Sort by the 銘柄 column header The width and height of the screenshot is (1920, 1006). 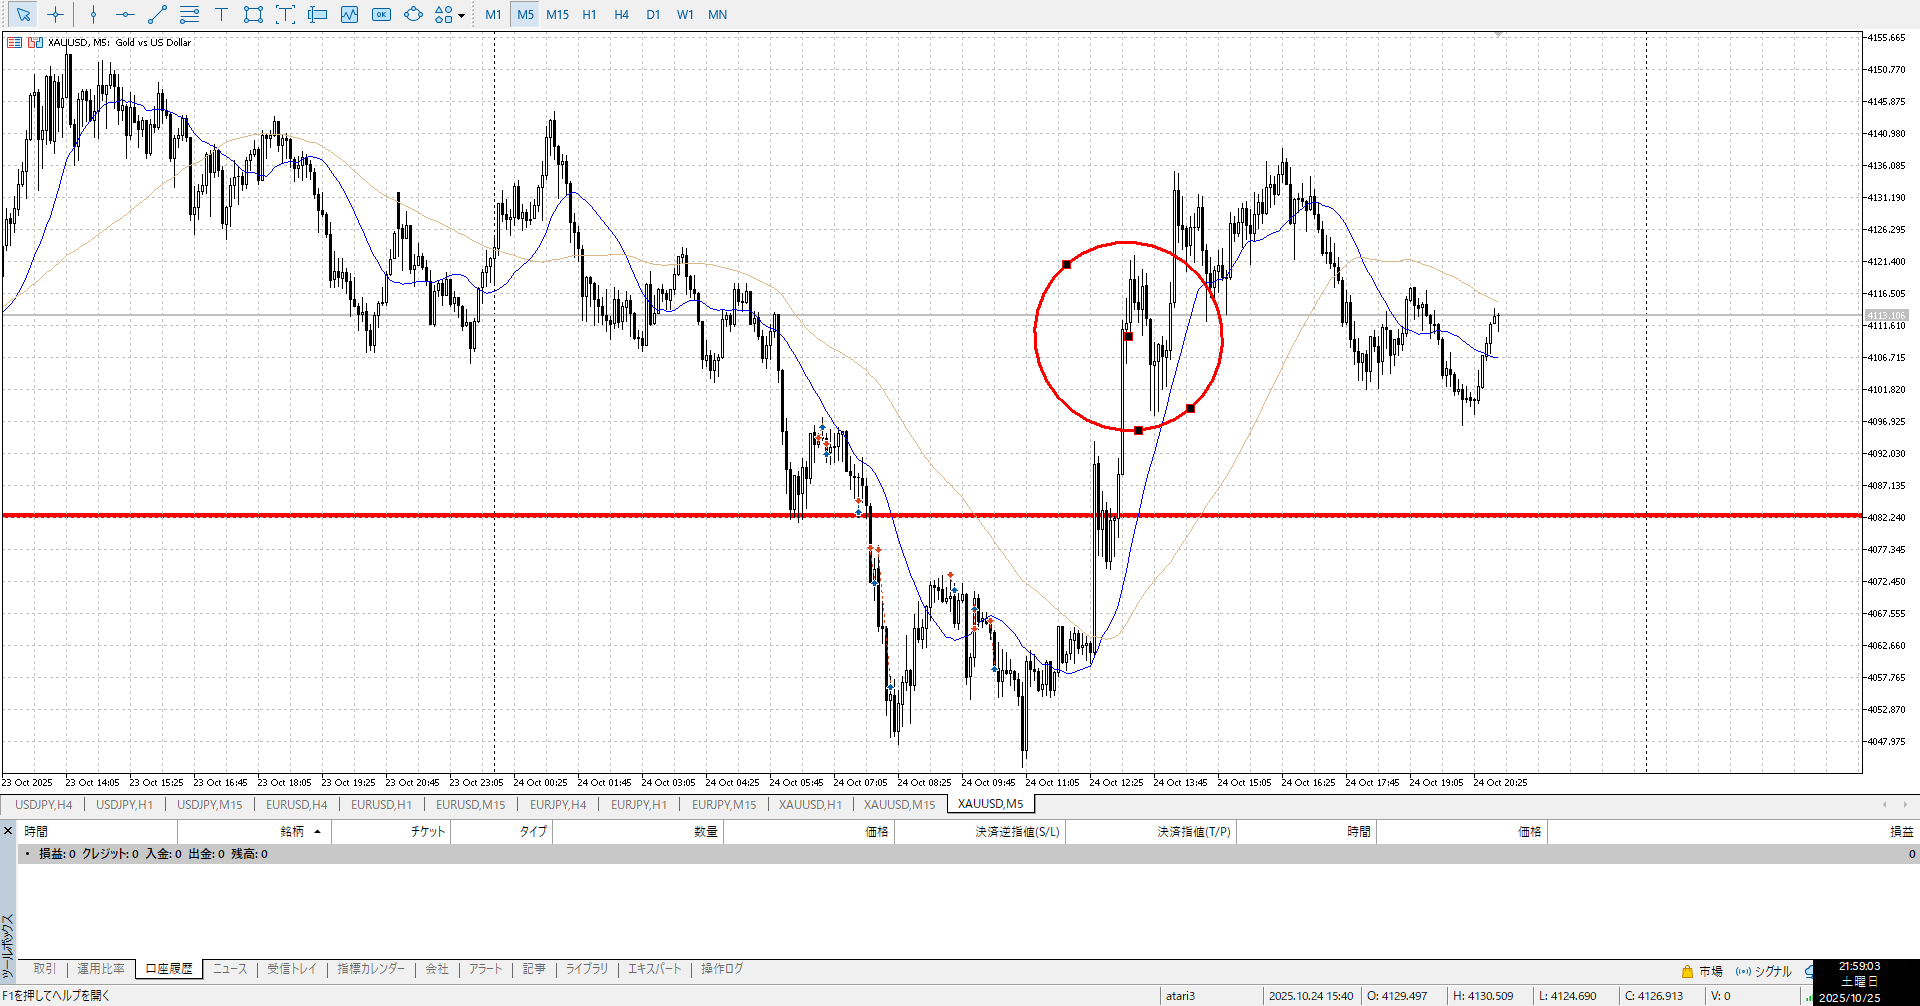[292, 831]
